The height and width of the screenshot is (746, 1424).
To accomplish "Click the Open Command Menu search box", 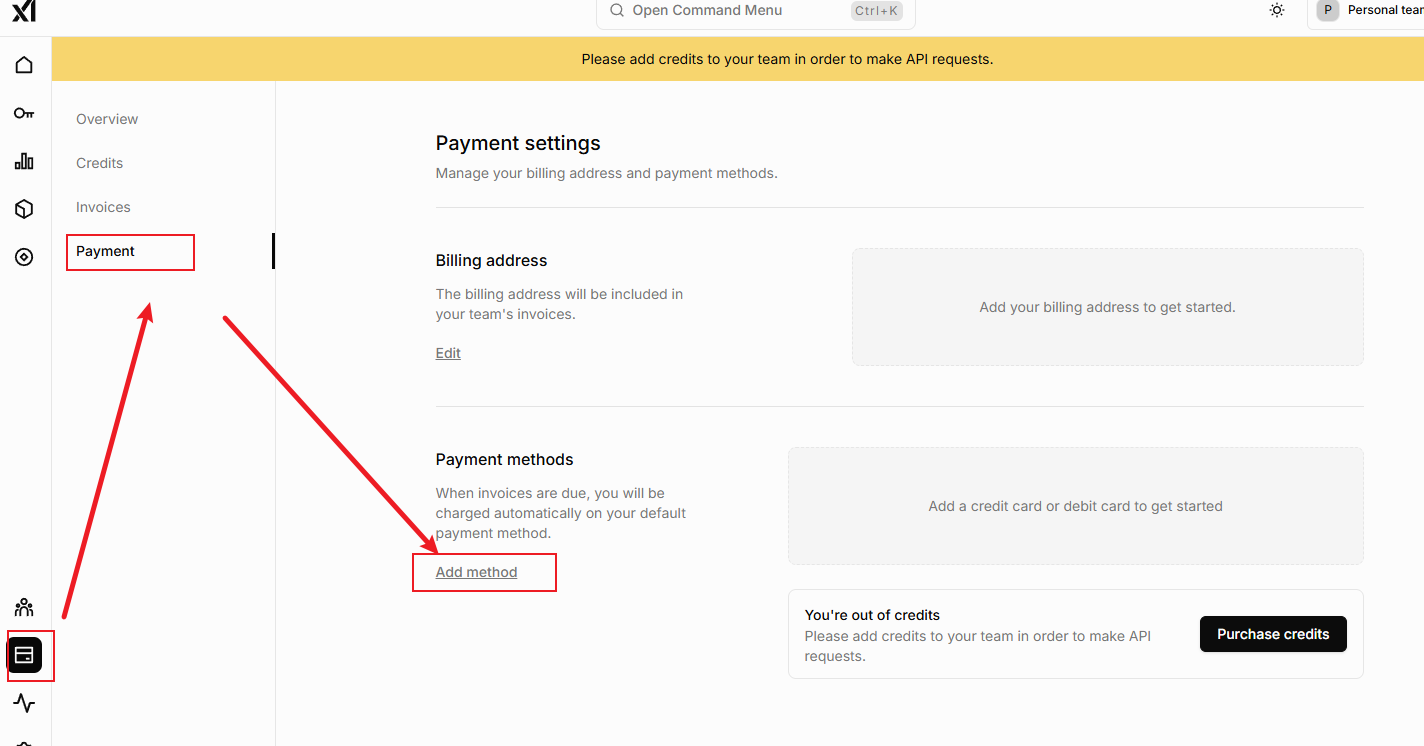I will click(755, 11).
